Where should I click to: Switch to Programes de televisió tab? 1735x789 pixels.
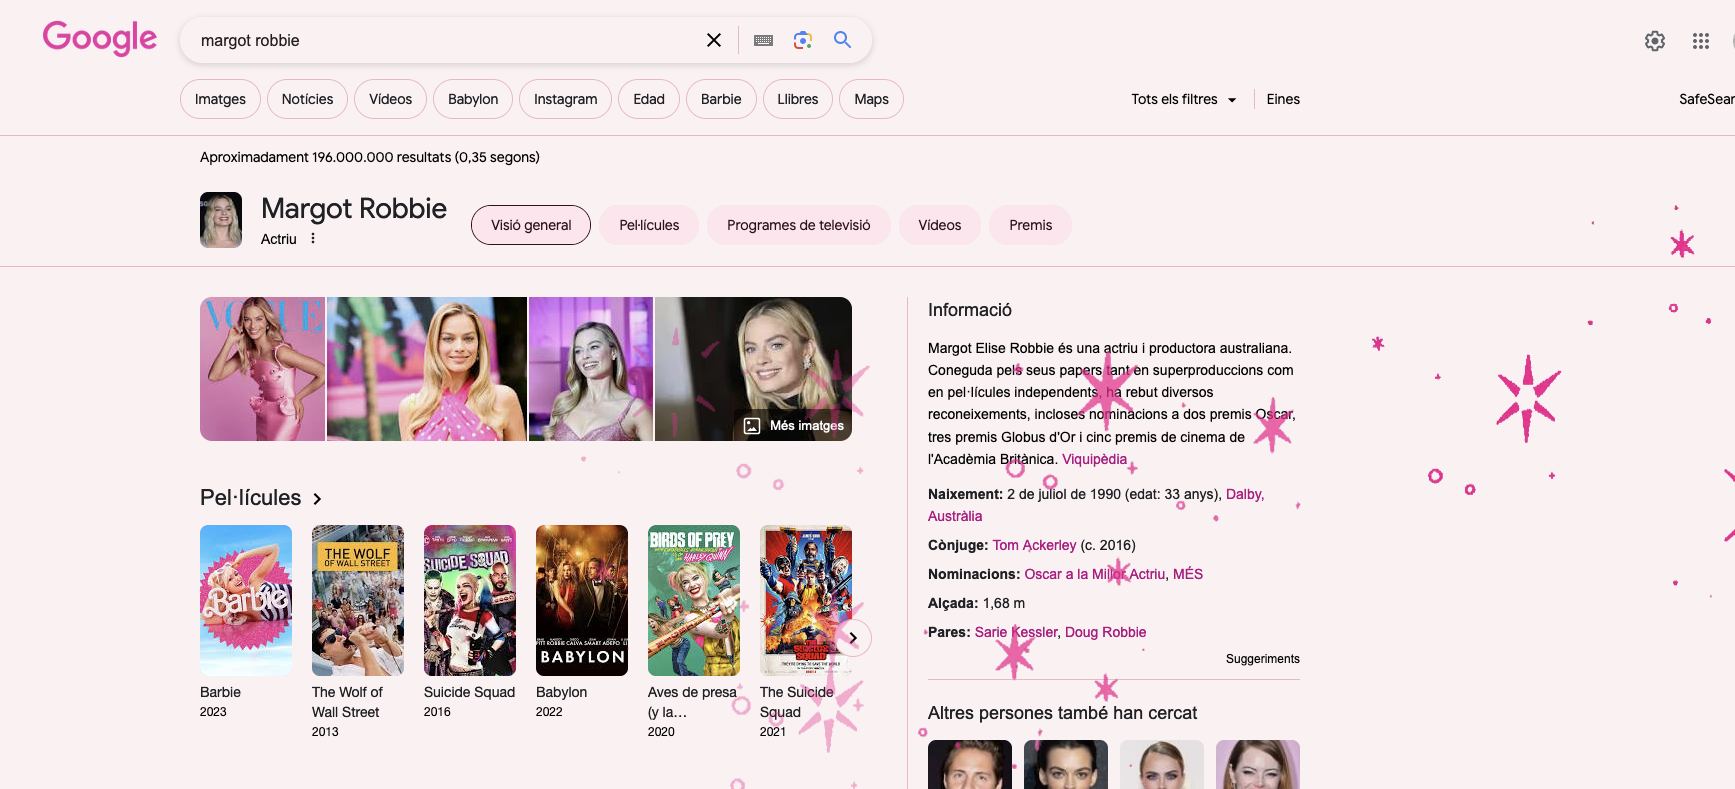[799, 225]
